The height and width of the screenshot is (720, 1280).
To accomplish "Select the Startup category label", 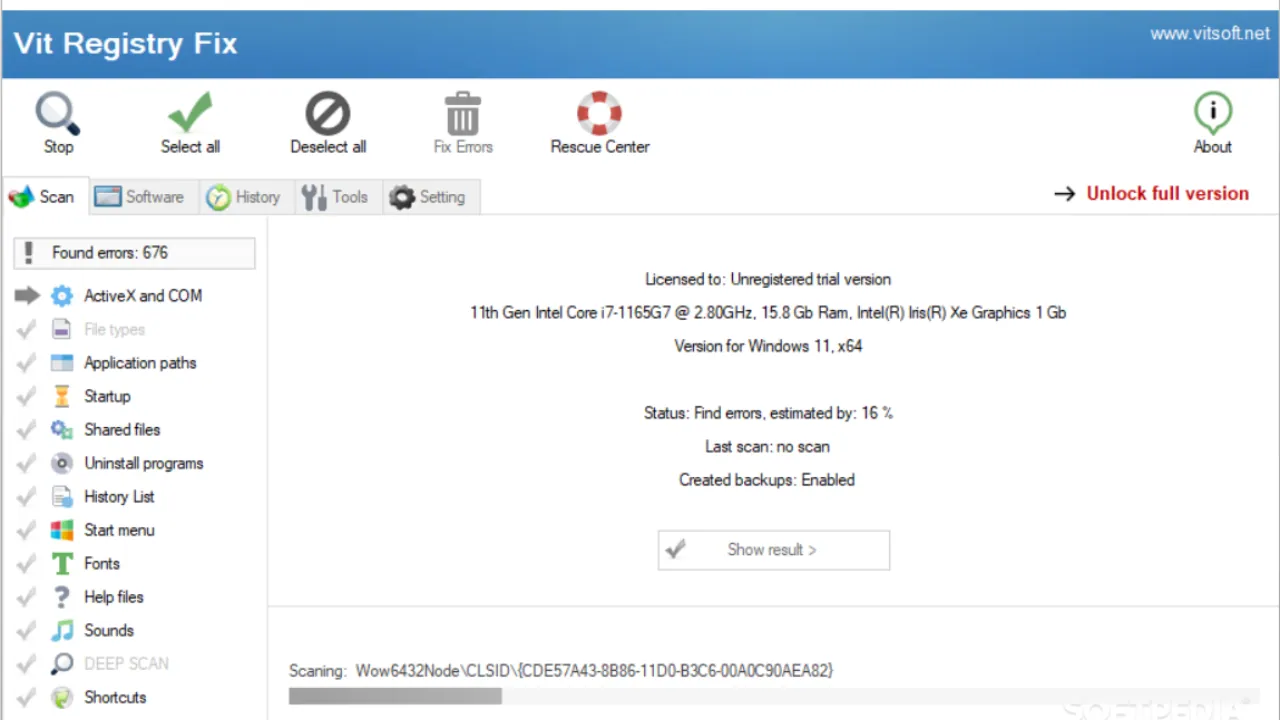I will click(x=107, y=396).
